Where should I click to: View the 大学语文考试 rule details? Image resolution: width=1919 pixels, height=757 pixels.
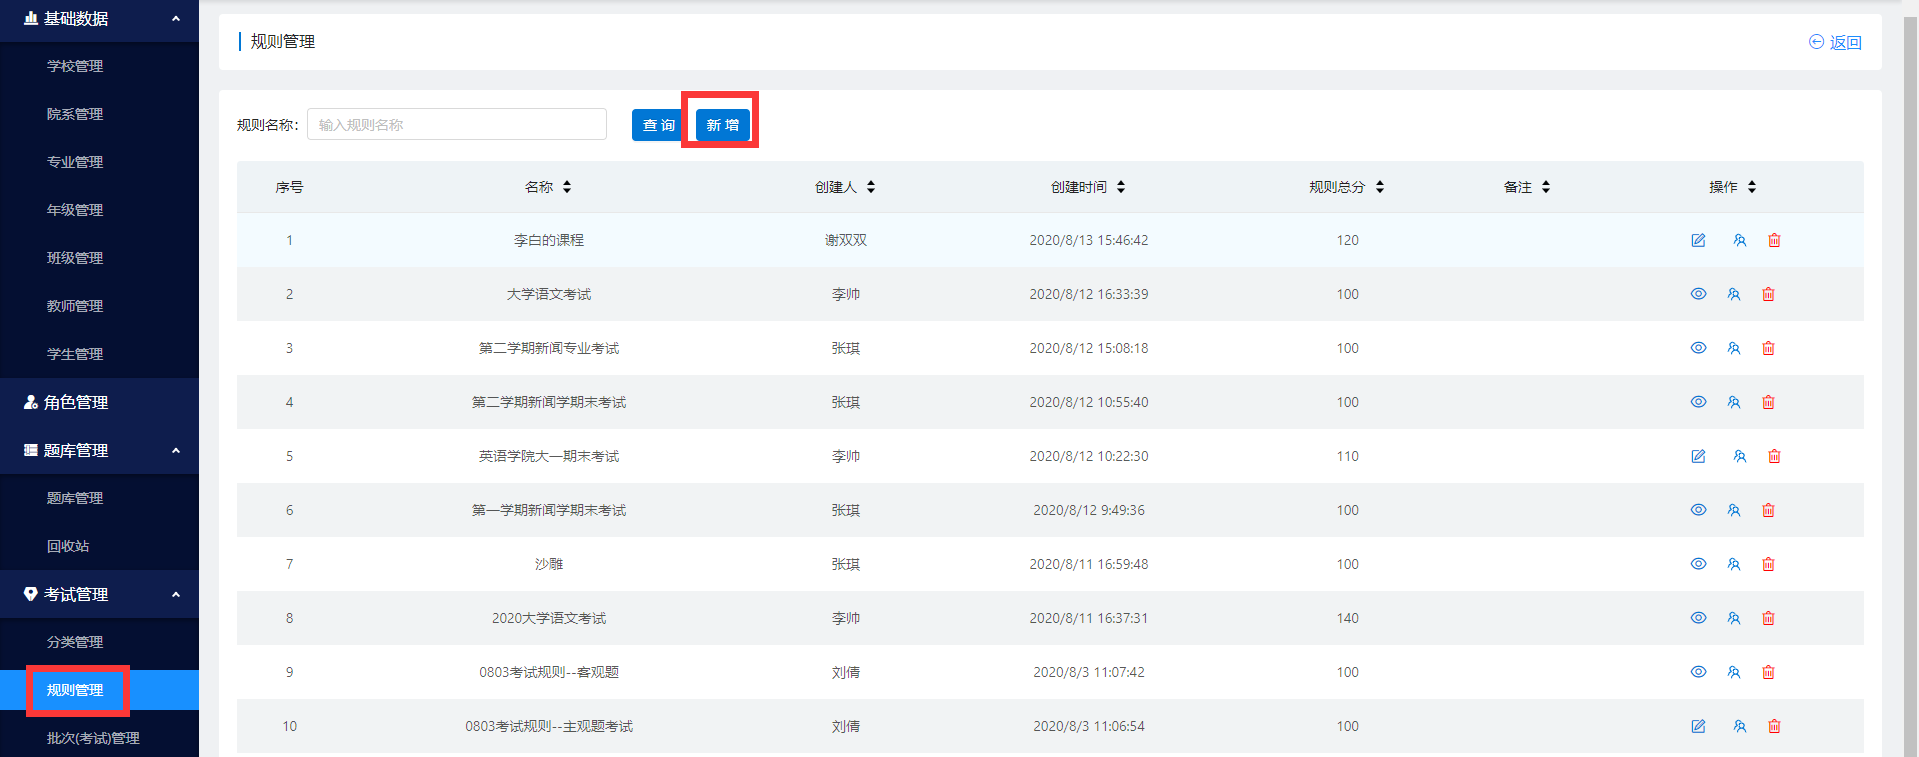[1698, 294]
